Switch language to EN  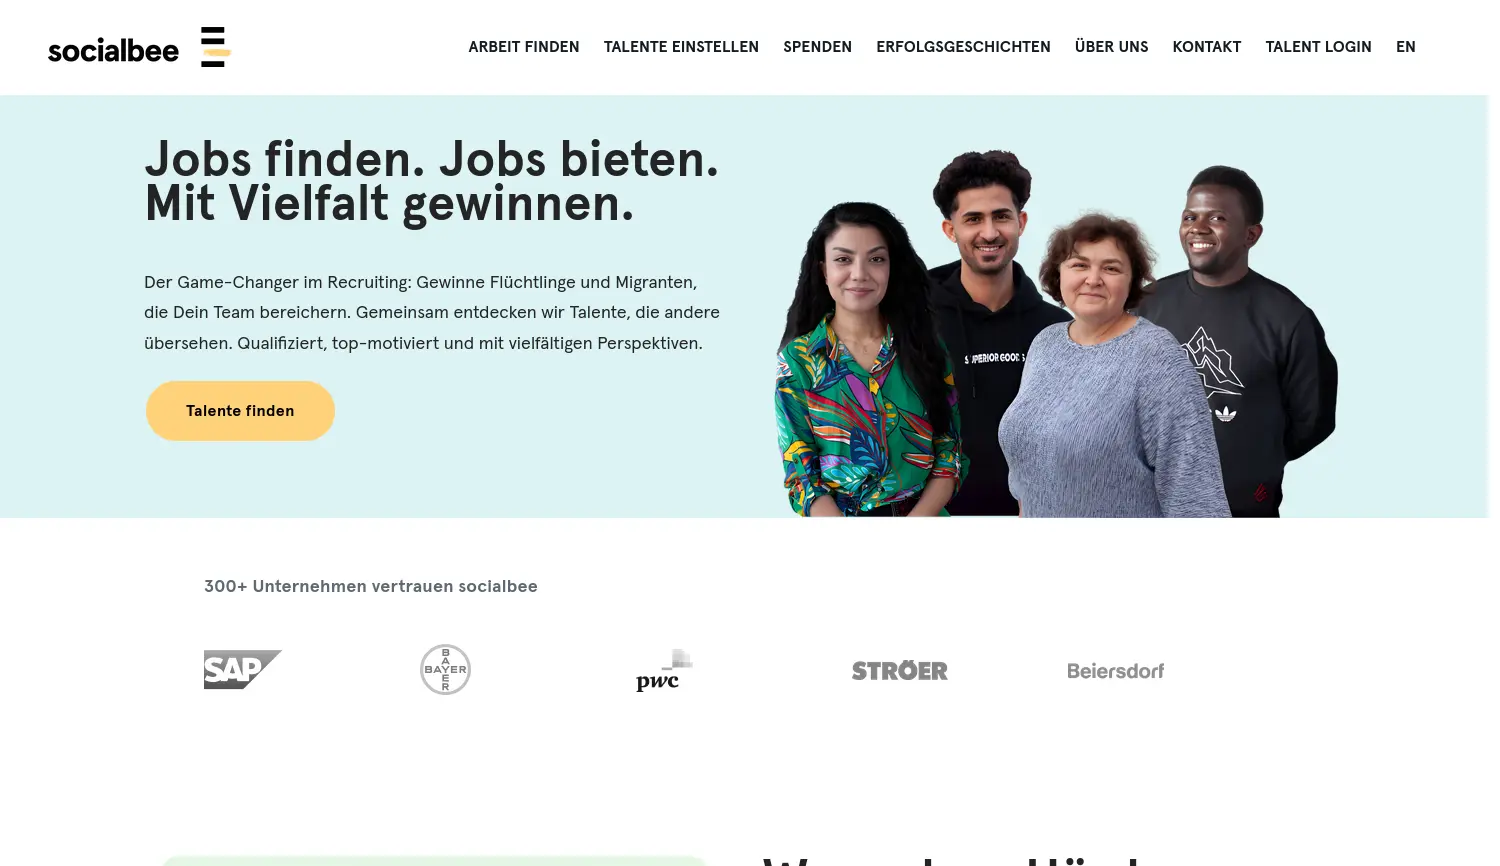pos(1406,47)
